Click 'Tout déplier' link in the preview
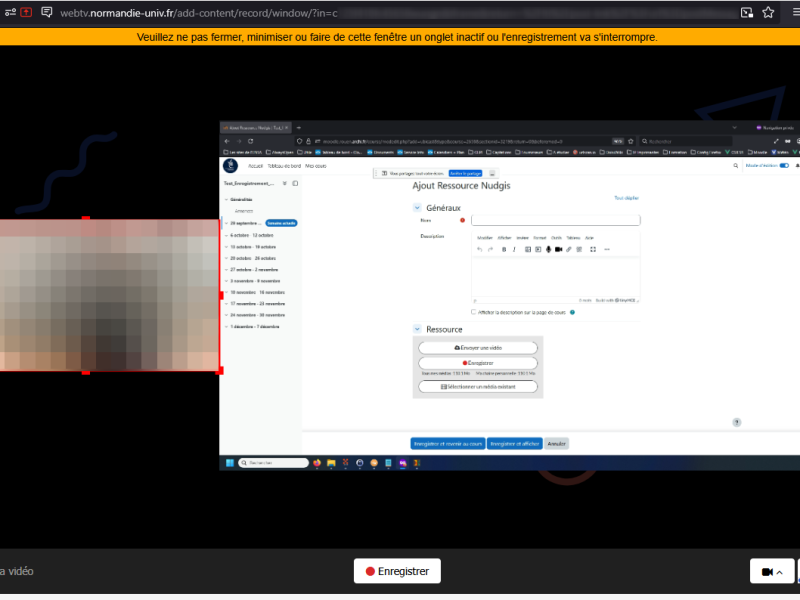The height and width of the screenshot is (600, 800). point(626,198)
